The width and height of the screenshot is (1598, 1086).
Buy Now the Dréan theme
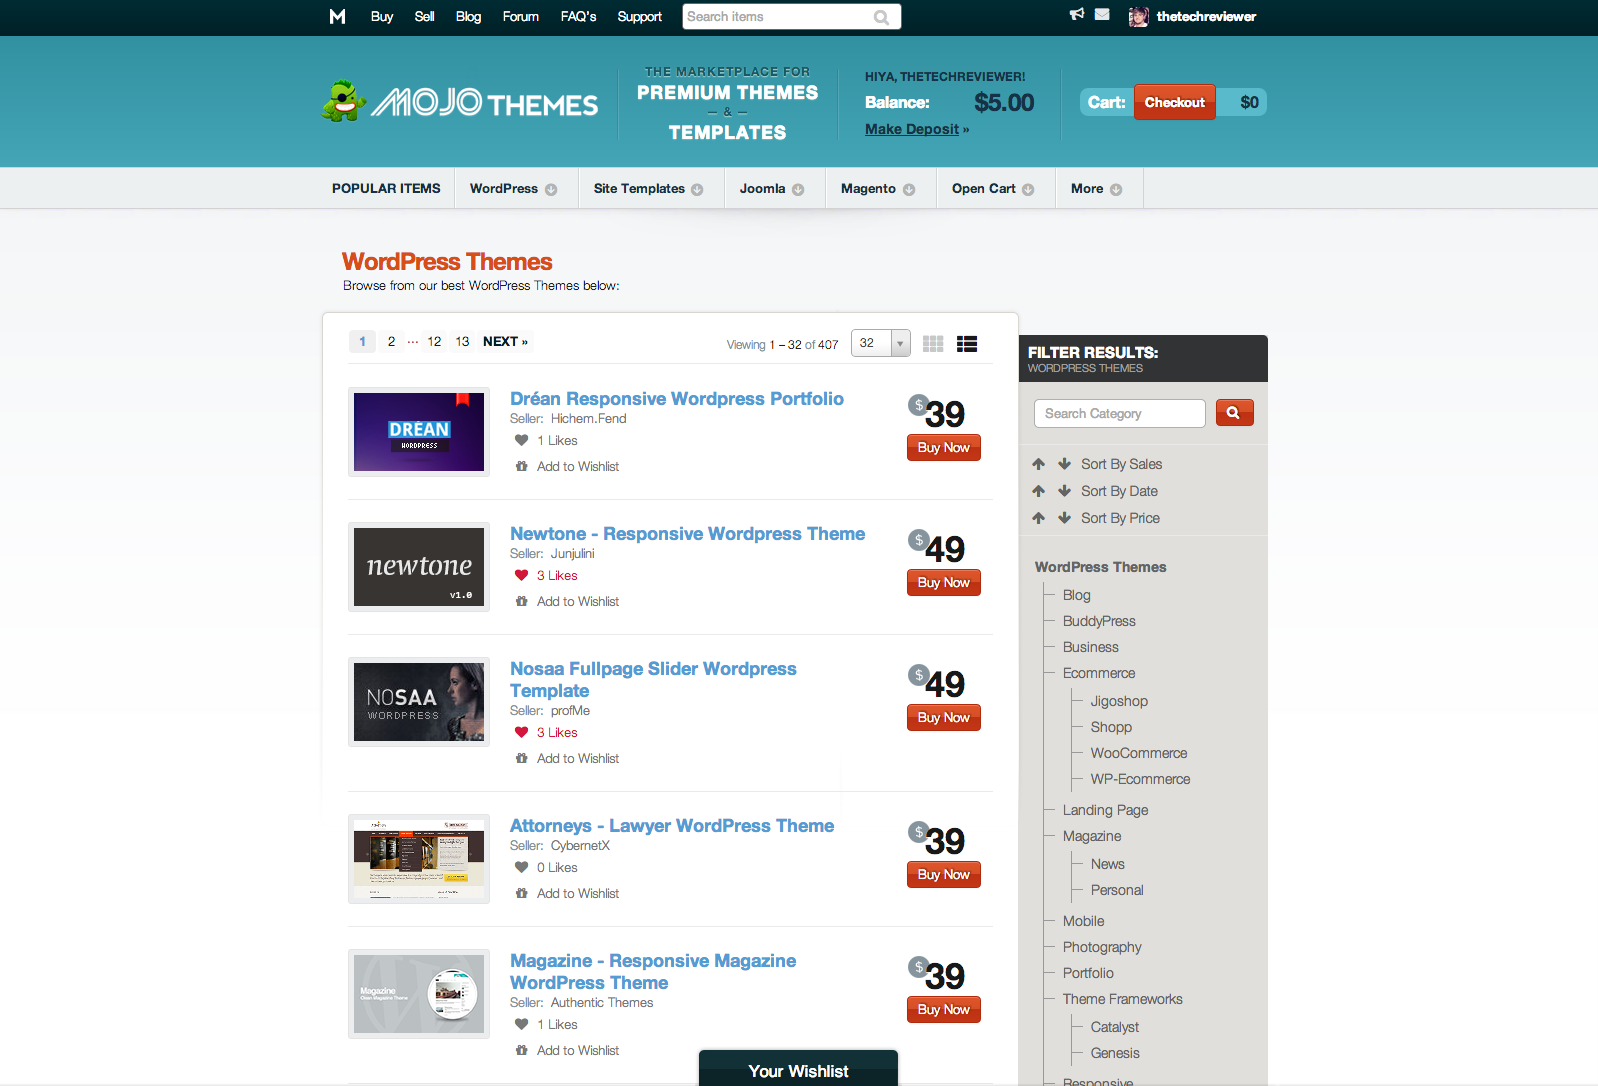click(x=943, y=447)
